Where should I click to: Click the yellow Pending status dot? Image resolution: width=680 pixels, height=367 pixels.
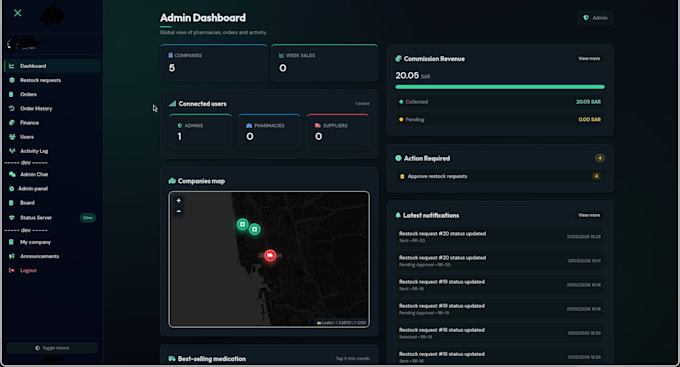401,119
